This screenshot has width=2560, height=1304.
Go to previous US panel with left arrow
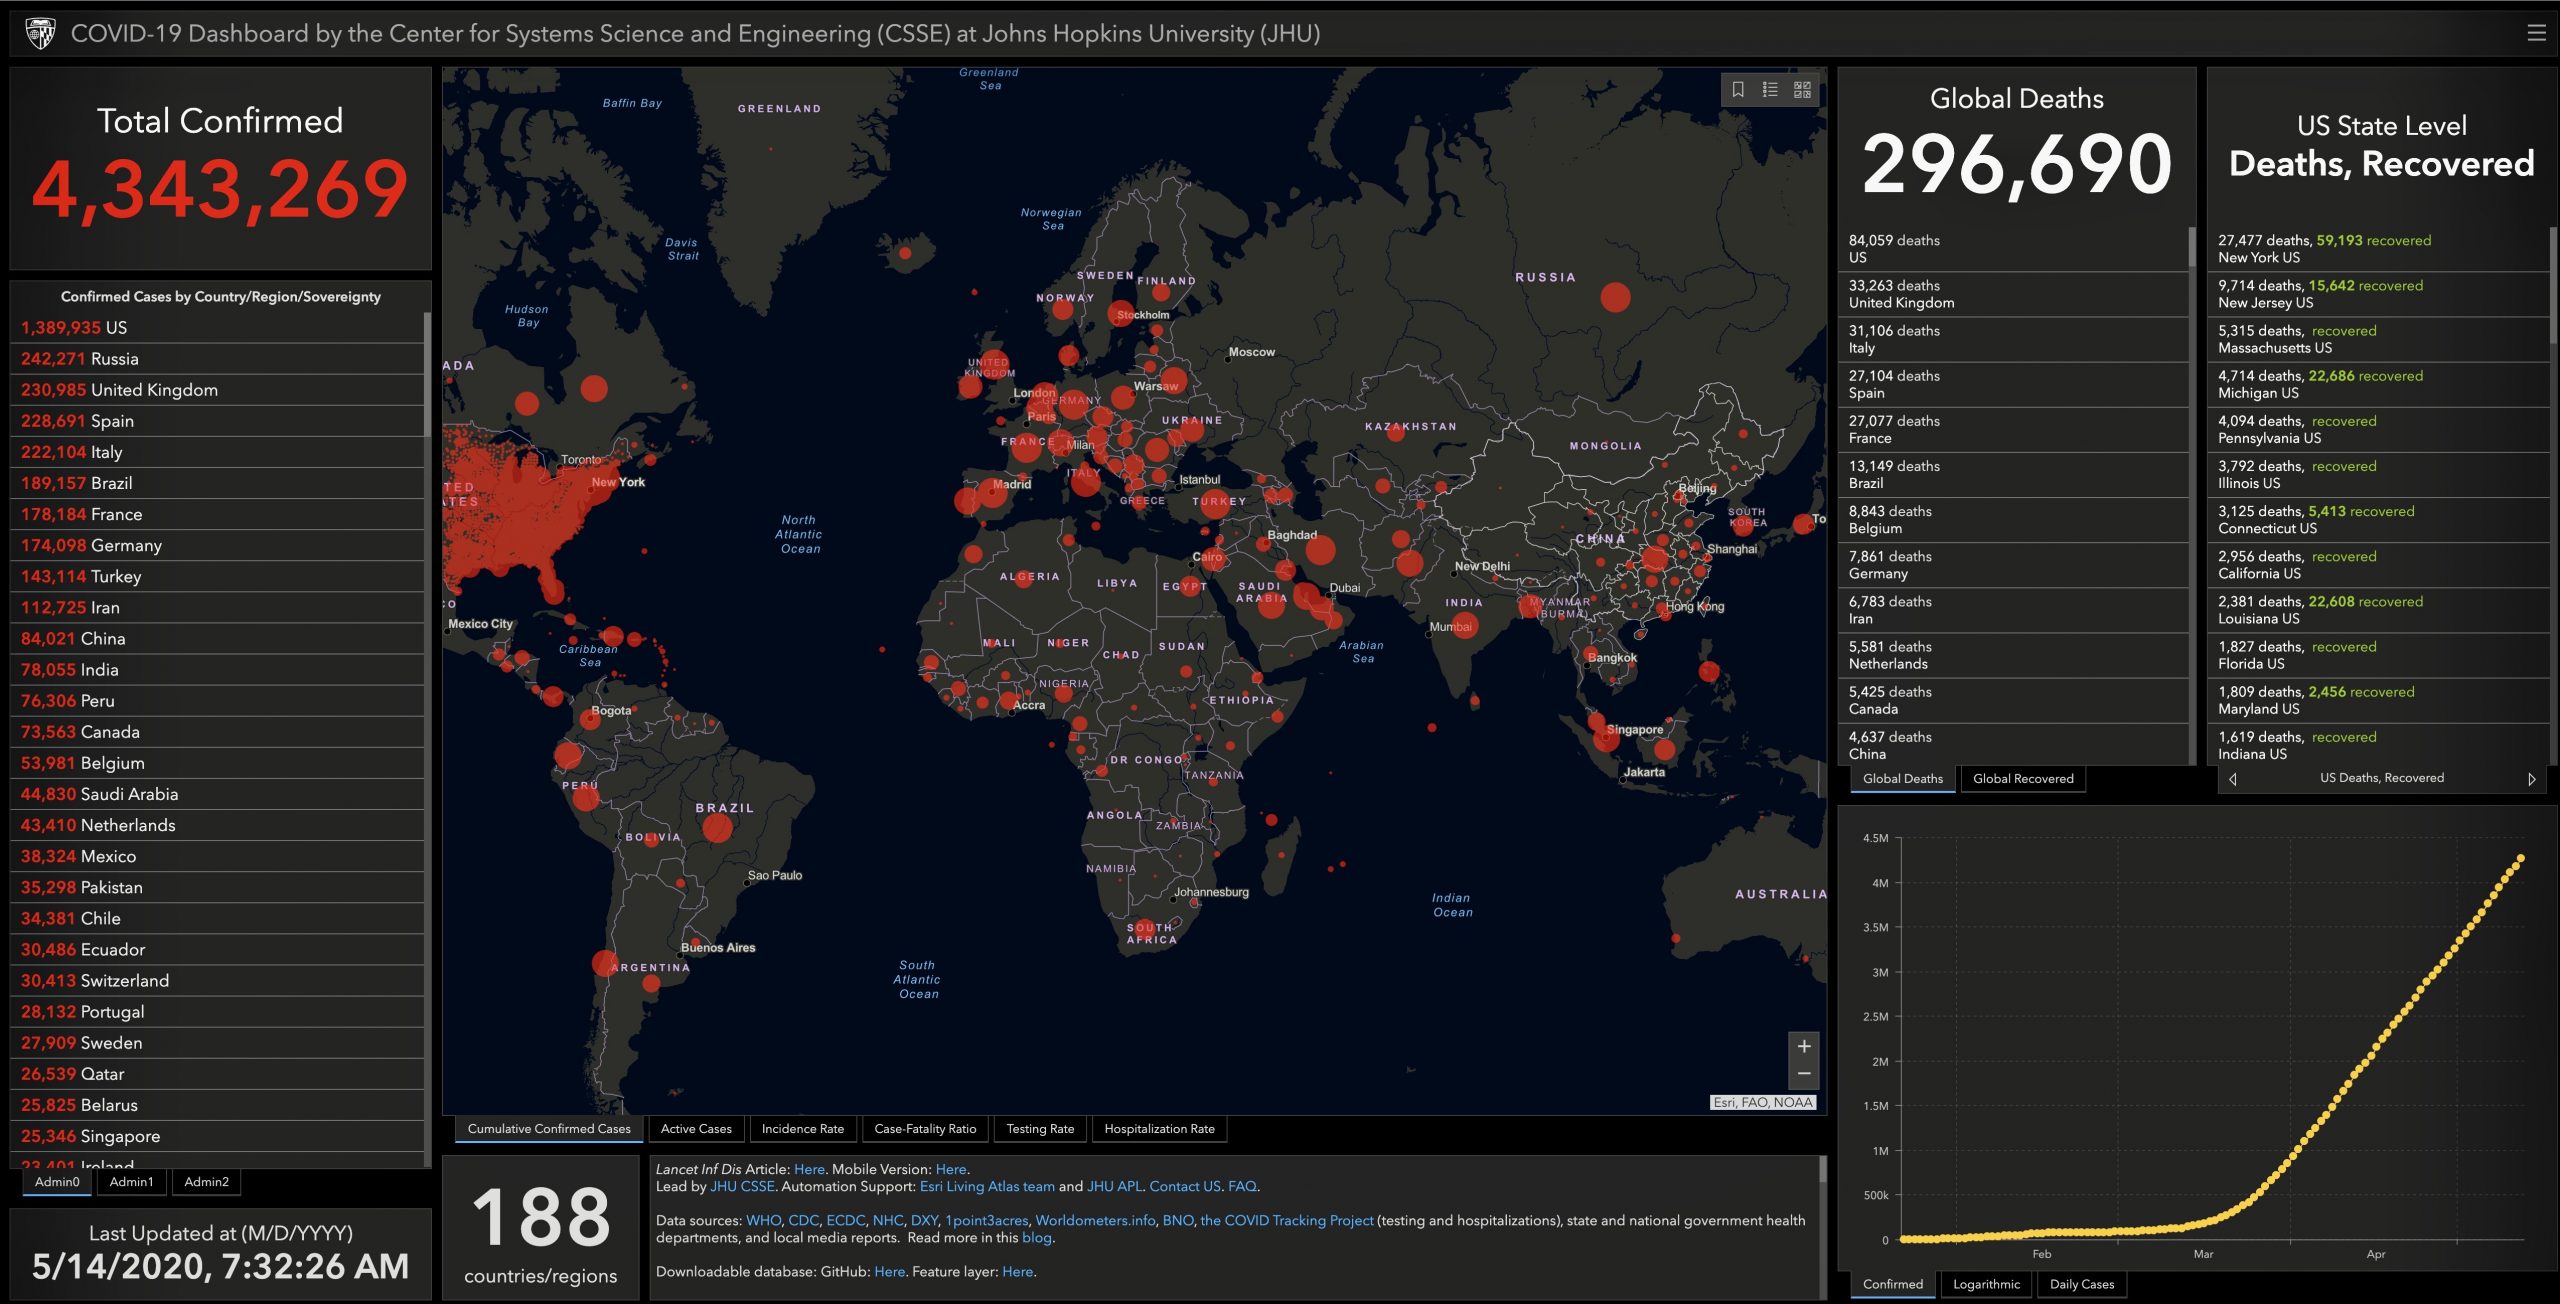click(x=2233, y=779)
